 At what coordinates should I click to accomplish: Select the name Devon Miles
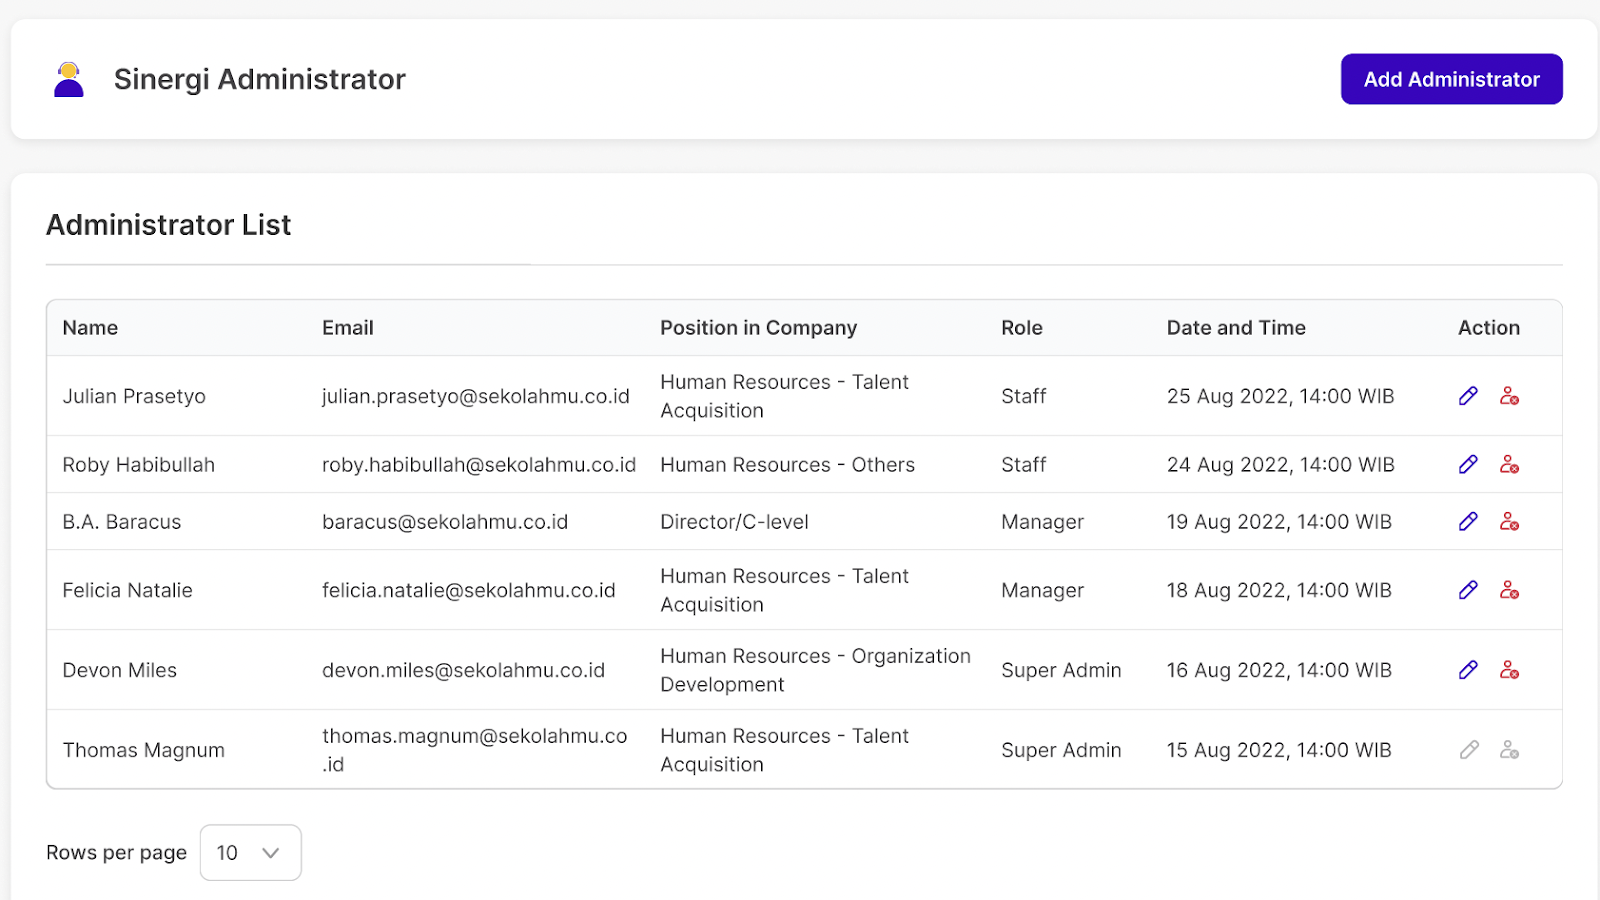point(119,670)
